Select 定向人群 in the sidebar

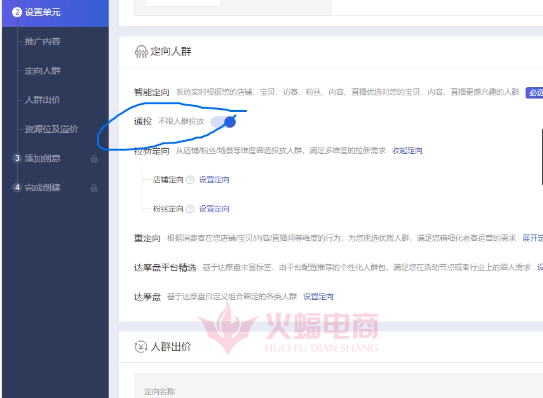(x=42, y=71)
